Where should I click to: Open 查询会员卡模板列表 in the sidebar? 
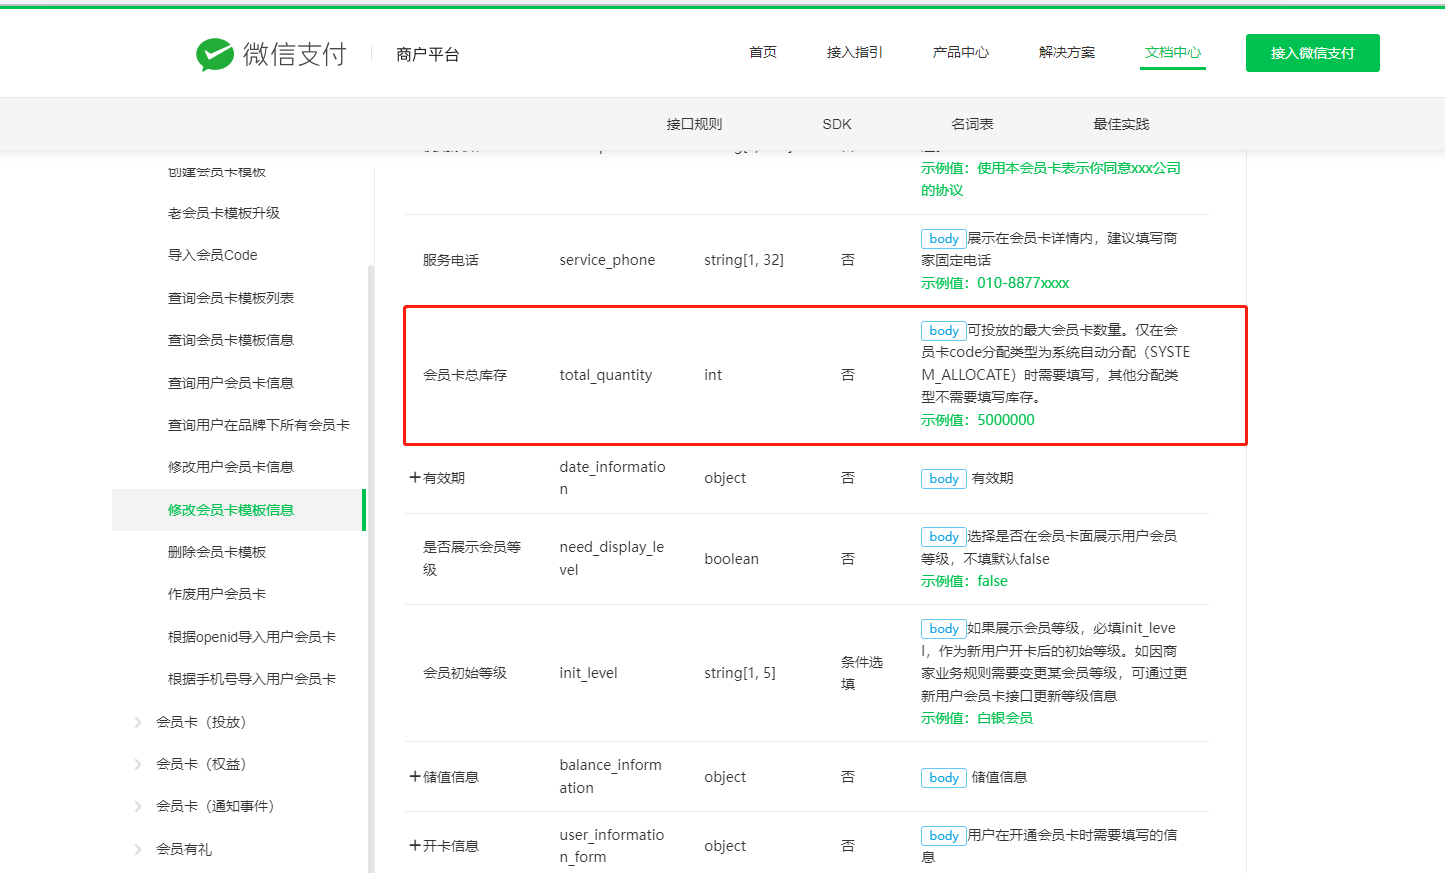tap(231, 298)
